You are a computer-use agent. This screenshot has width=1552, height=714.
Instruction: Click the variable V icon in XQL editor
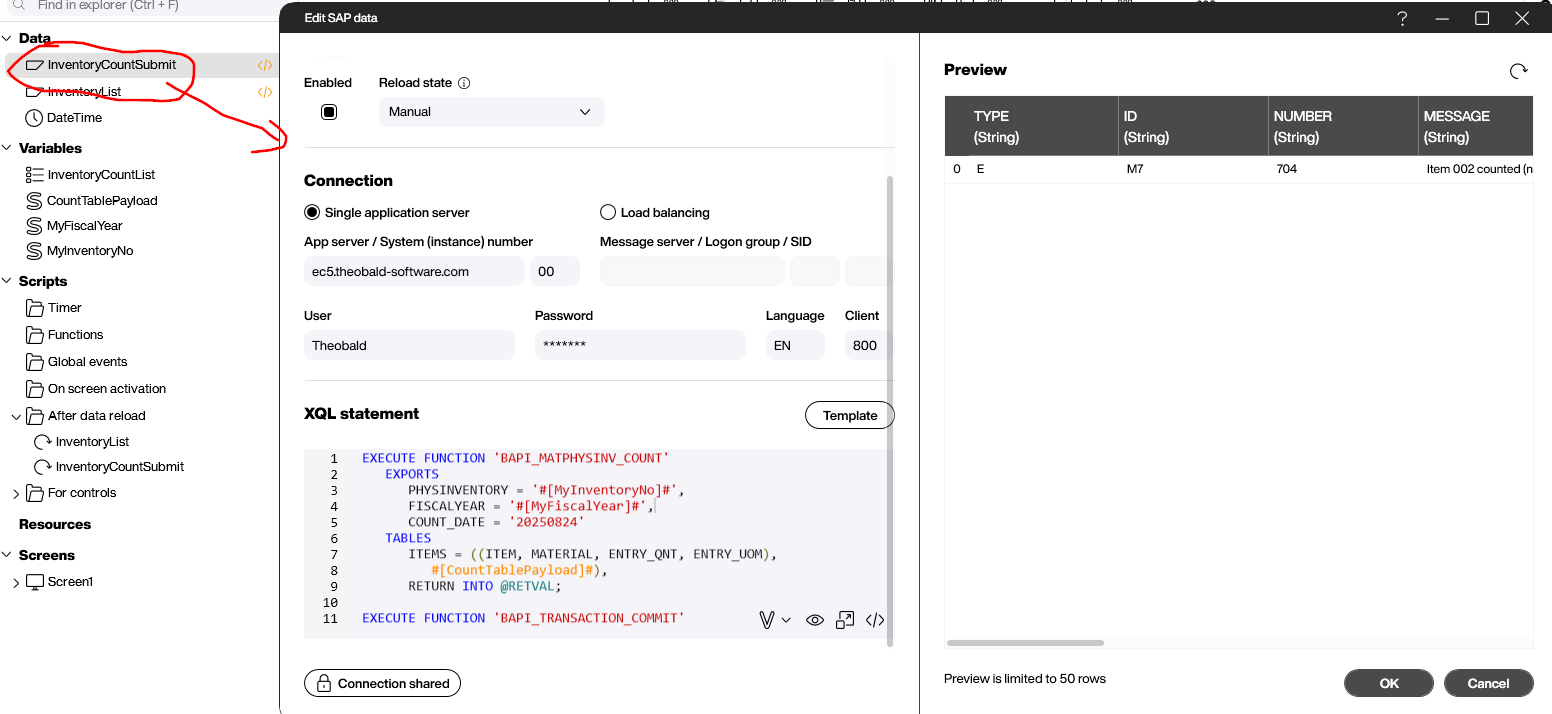pyautogui.click(x=767, y=620)
